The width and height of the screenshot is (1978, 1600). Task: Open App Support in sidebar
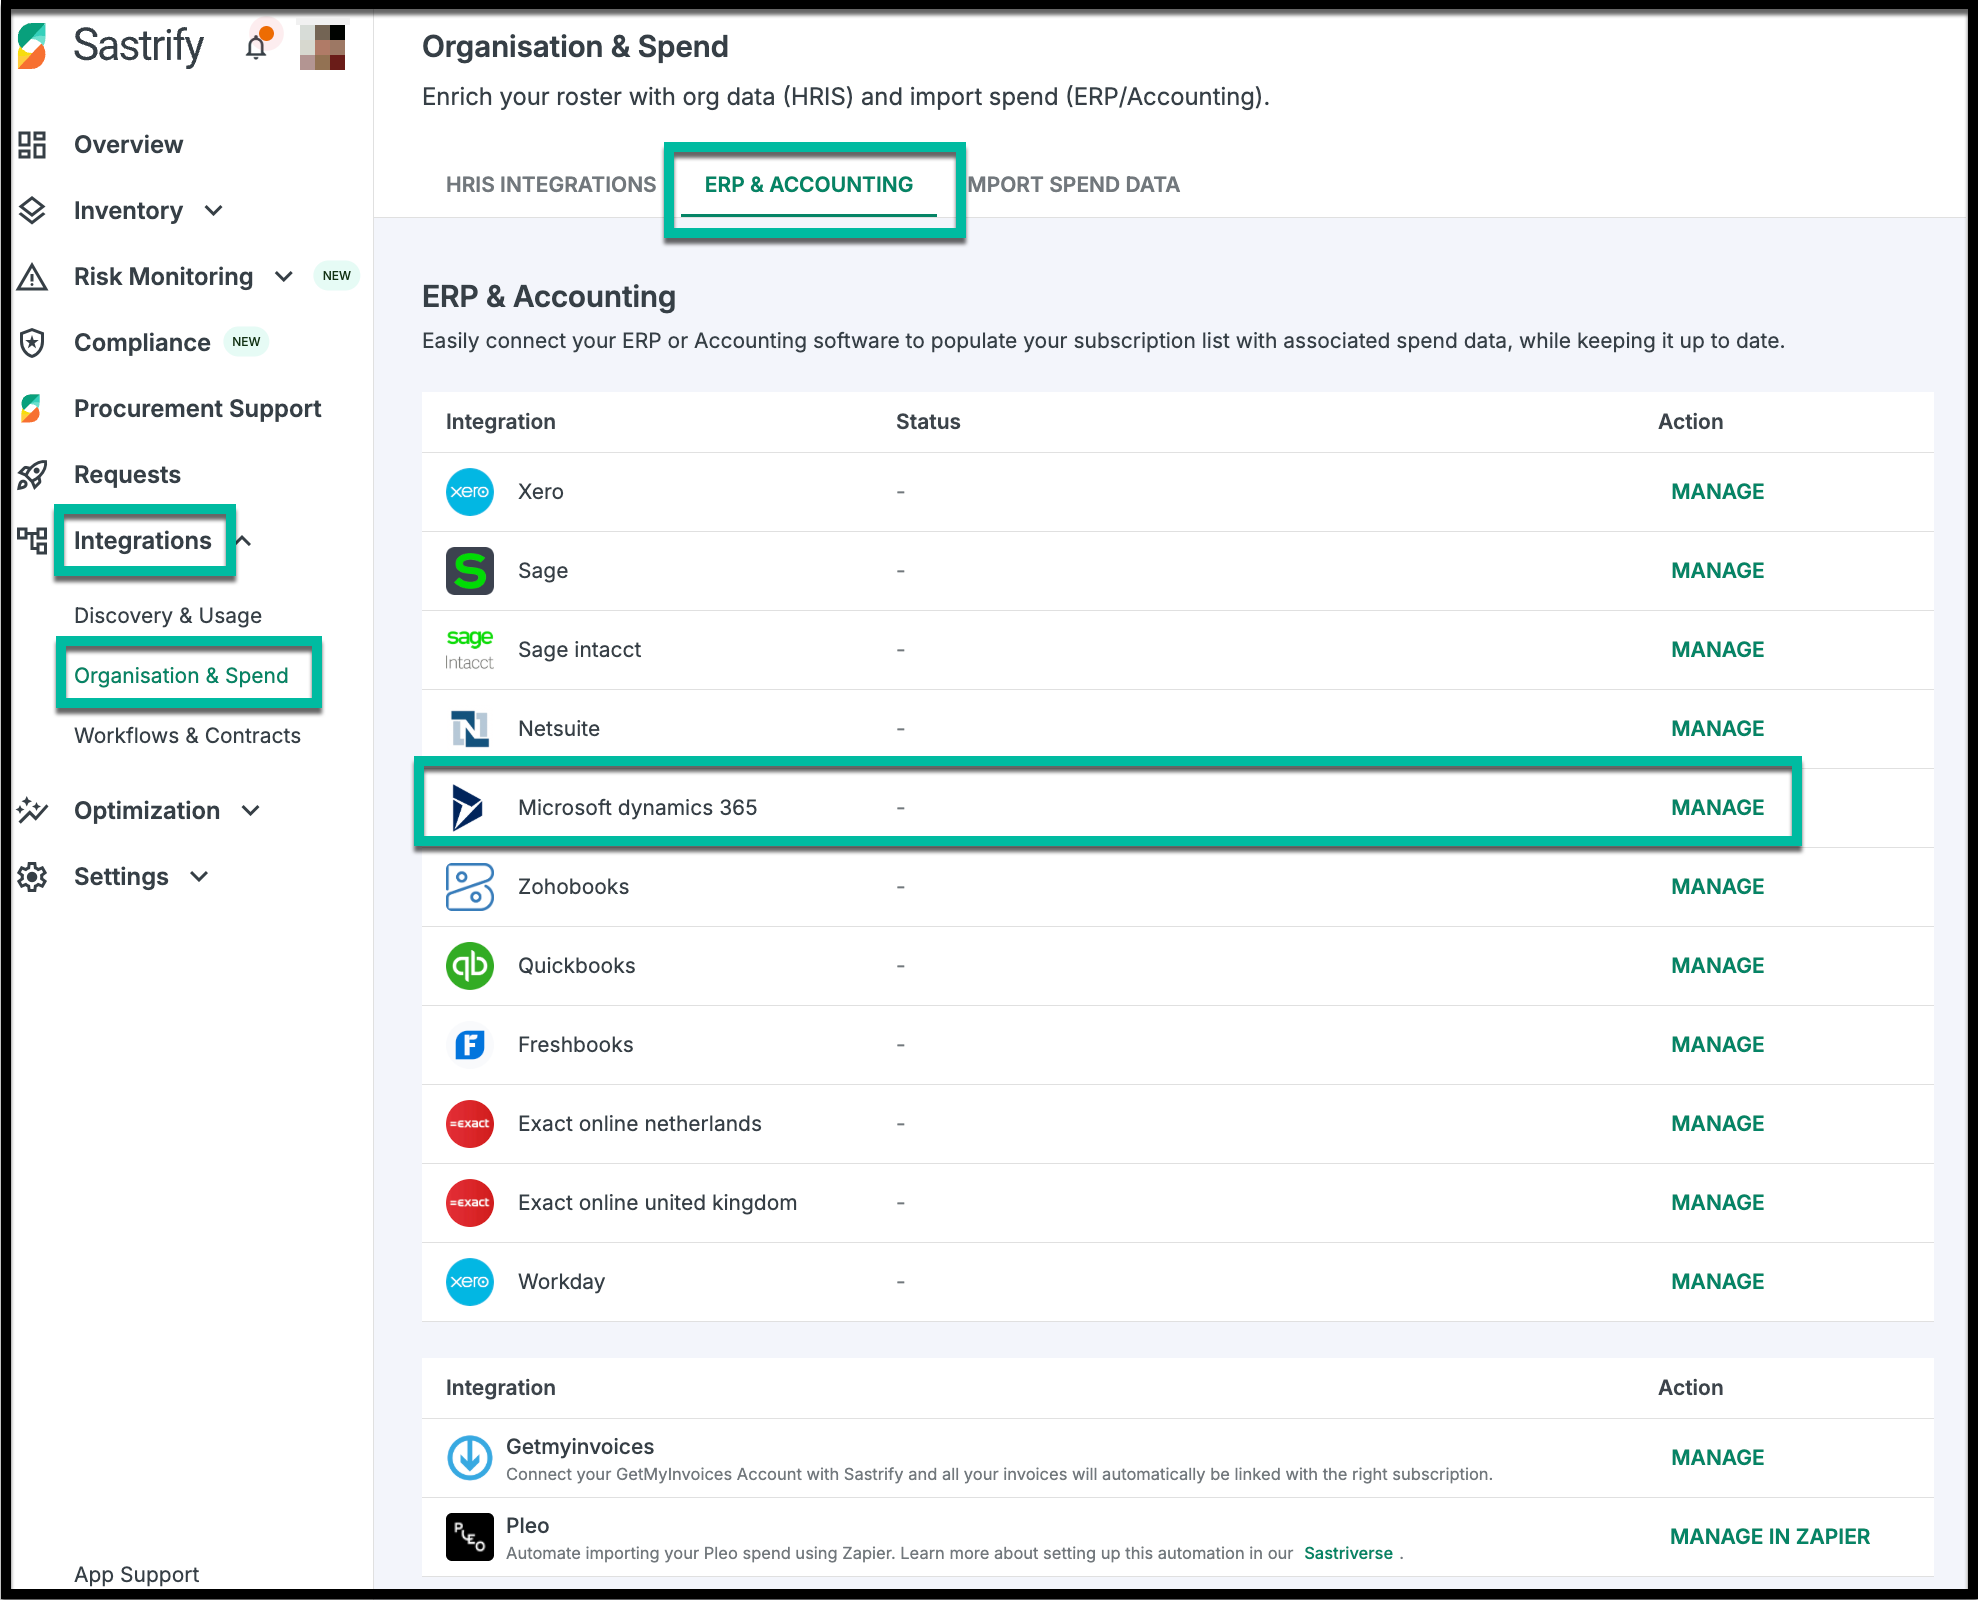(136, 1575)
